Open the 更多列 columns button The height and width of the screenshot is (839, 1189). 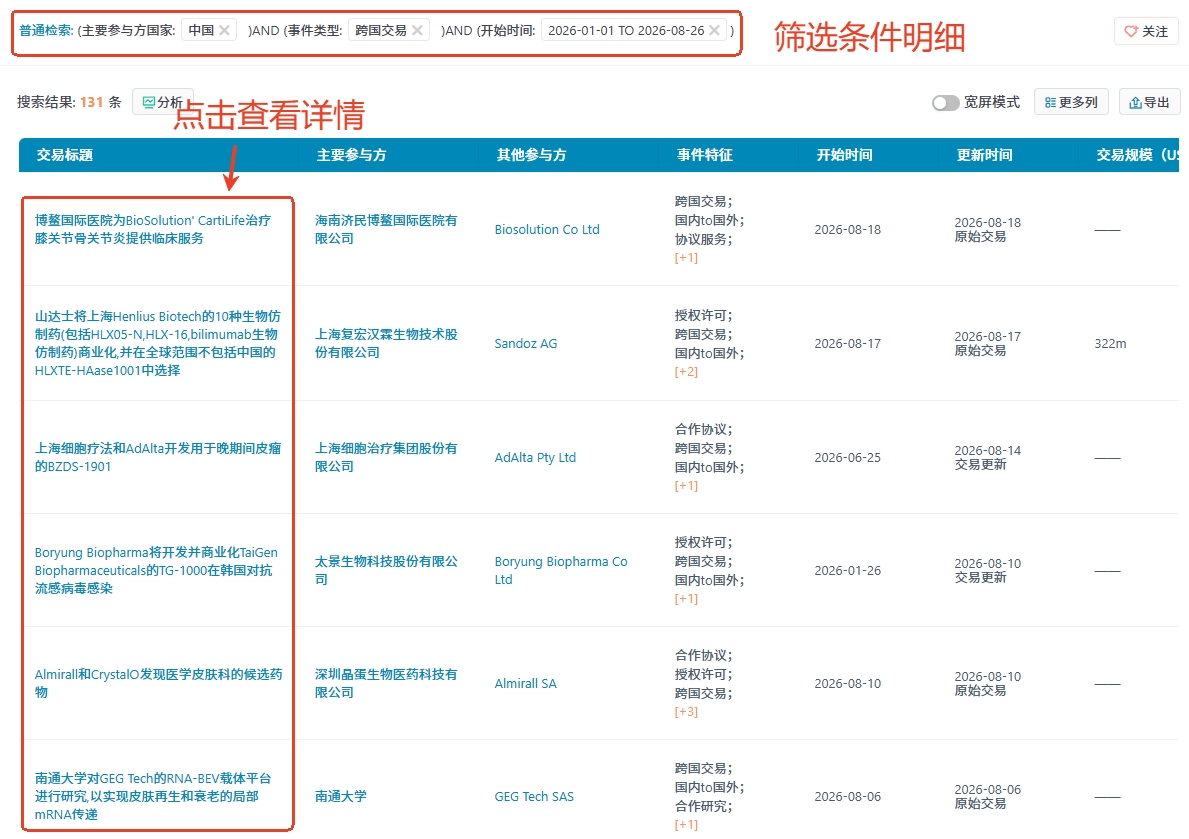[1071, 102]
